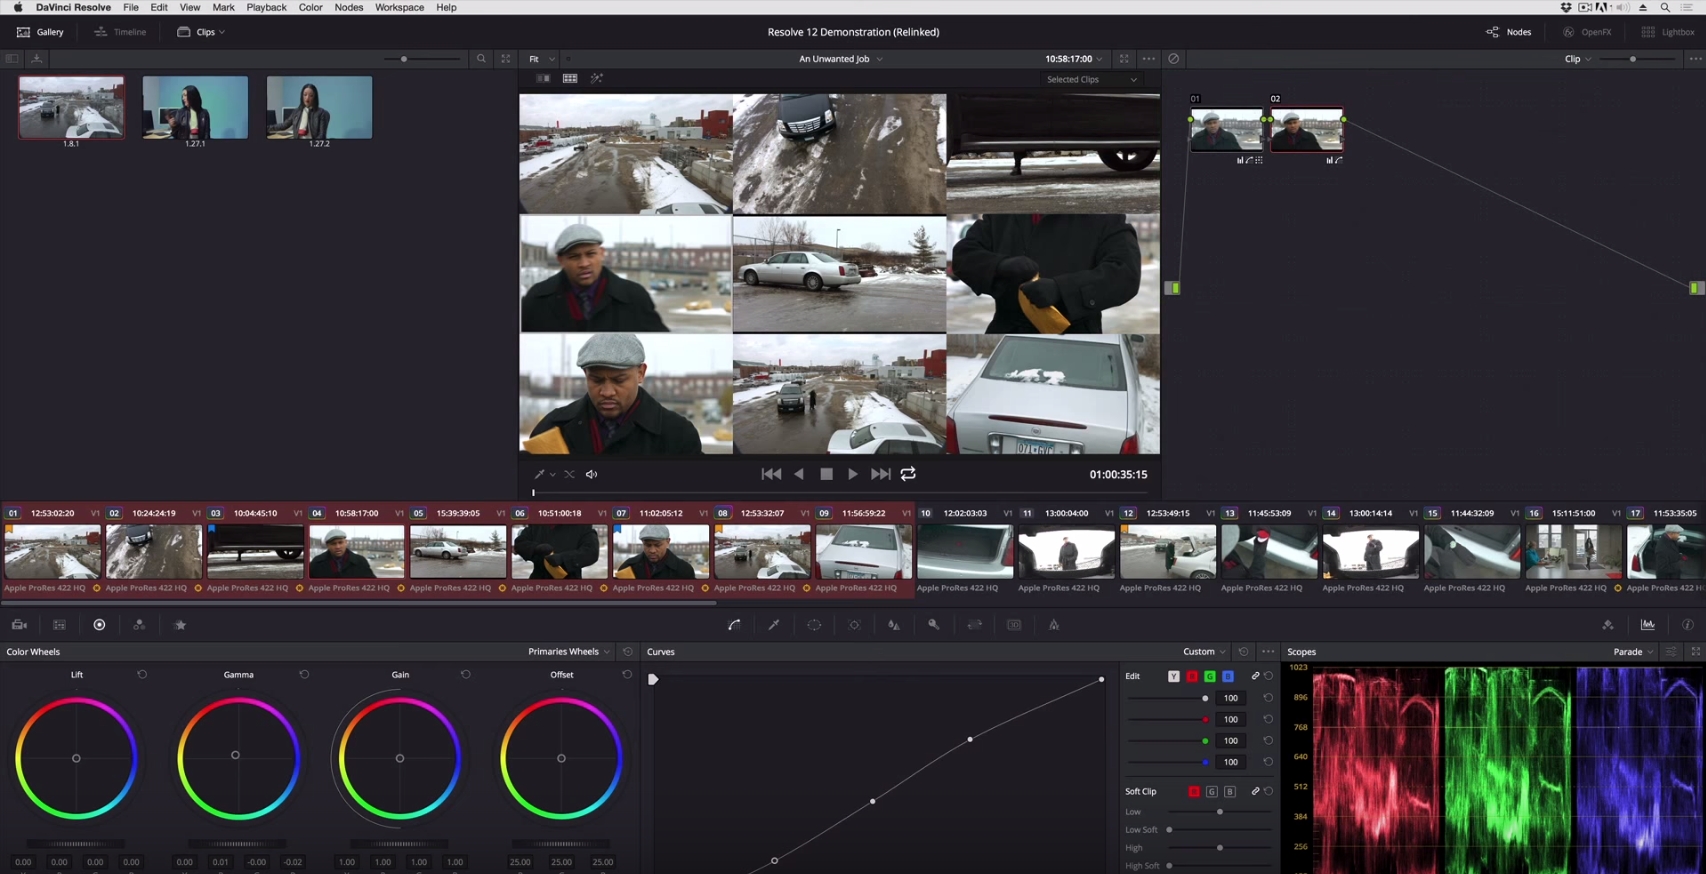Viewport: 1706px width, 874px height.
Task: Adjust the node editor zoom slider
Action: click(x=1637, y=59)
